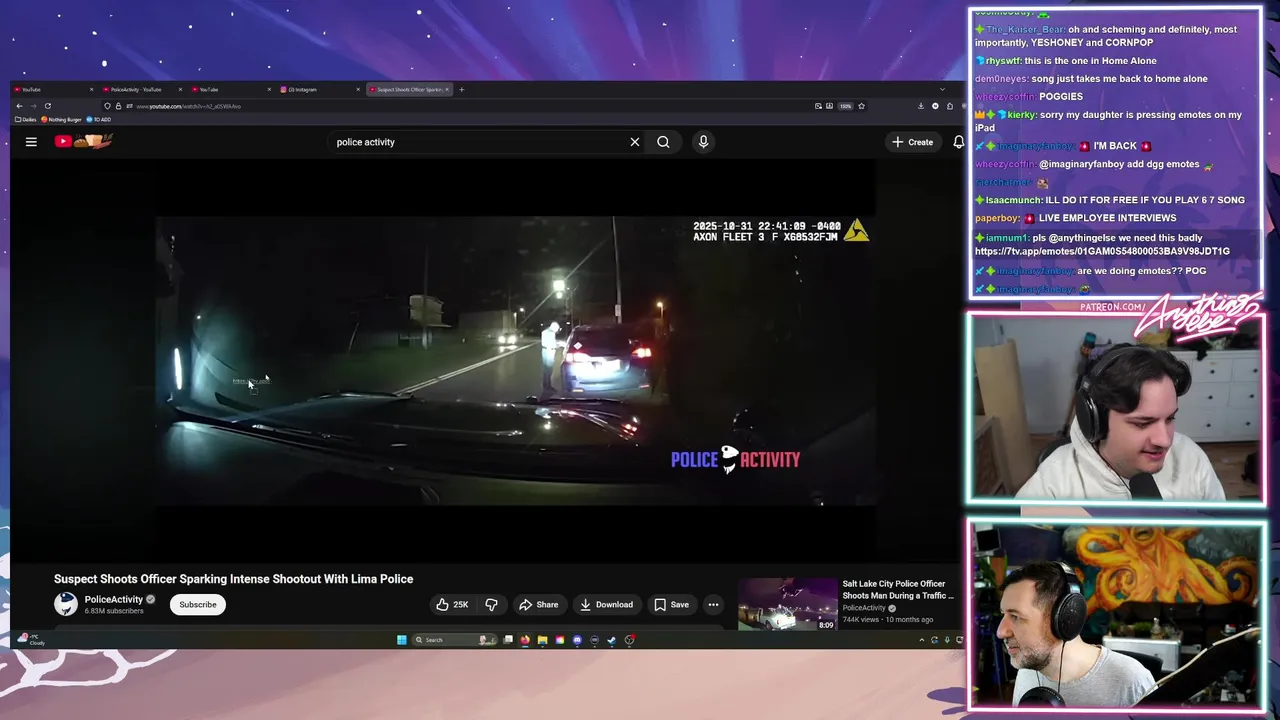Open File Explorer from the taskbar
The image size is (1280, 720).
(x=542, y=640)
